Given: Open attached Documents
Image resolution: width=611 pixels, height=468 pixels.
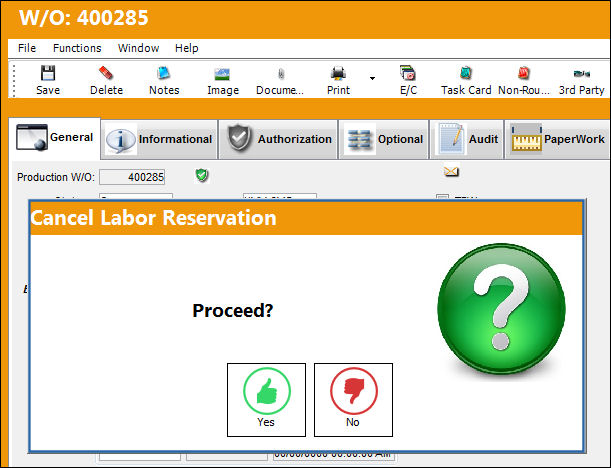Looking at the screenshot, I should [280, 80].
